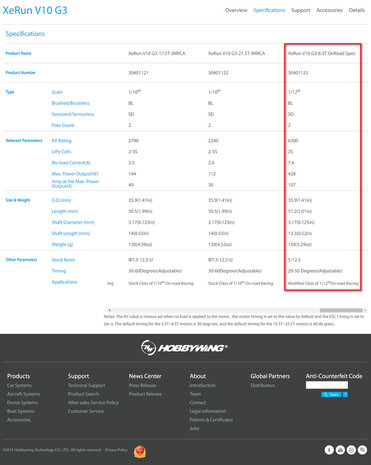Open After-sales Service Policy link
The width and height of the screenshot is (371, 465).
[93, 403]
